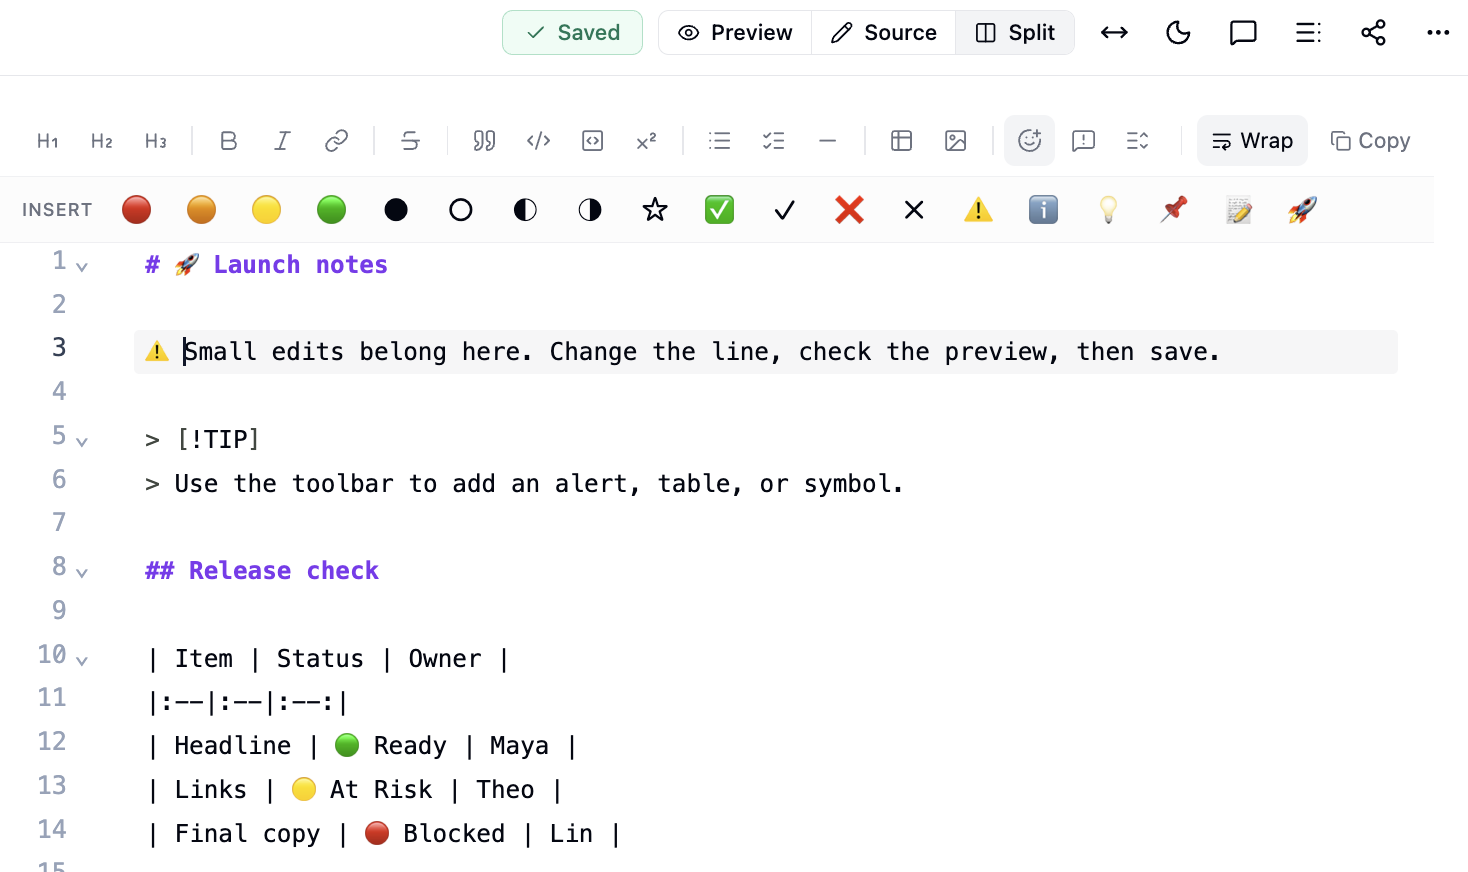Insert a horizontal rule

(828, 141)
